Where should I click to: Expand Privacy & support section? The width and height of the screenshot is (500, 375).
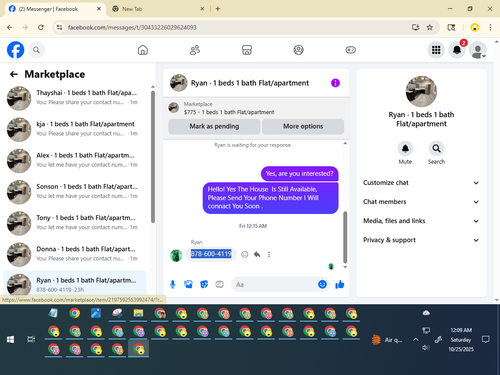click(421, 240)
